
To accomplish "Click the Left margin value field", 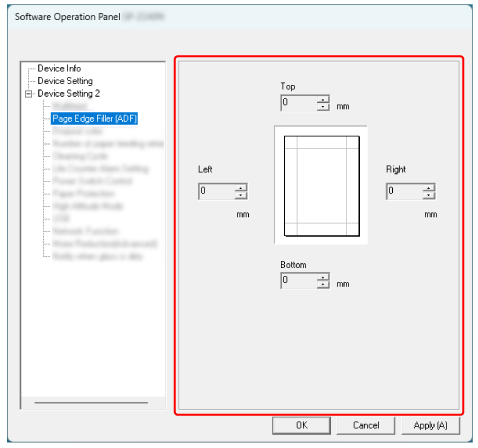I will [217, 191].
